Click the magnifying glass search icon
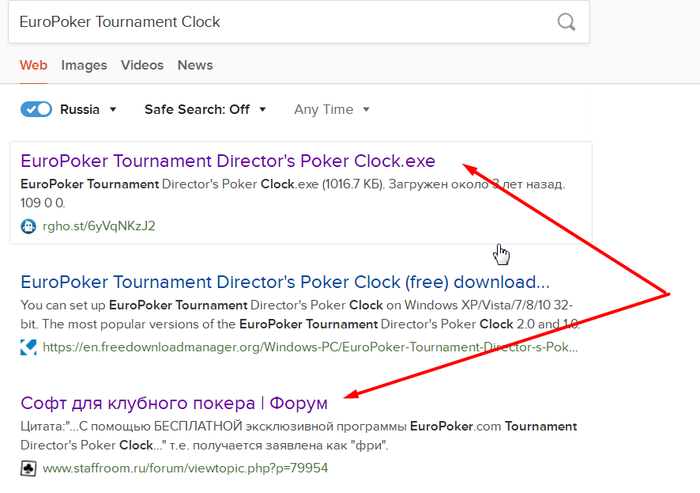This screenshot has width=700, height=493. (x=566, y=22)
